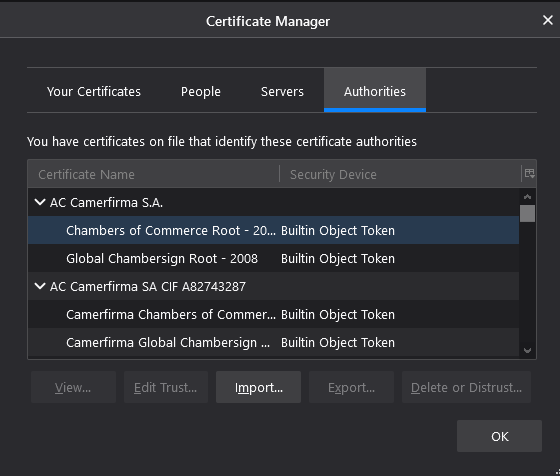The image size is (560, 476).
Task: Sort by the Certificate Name column header
Action: [154, 174]
